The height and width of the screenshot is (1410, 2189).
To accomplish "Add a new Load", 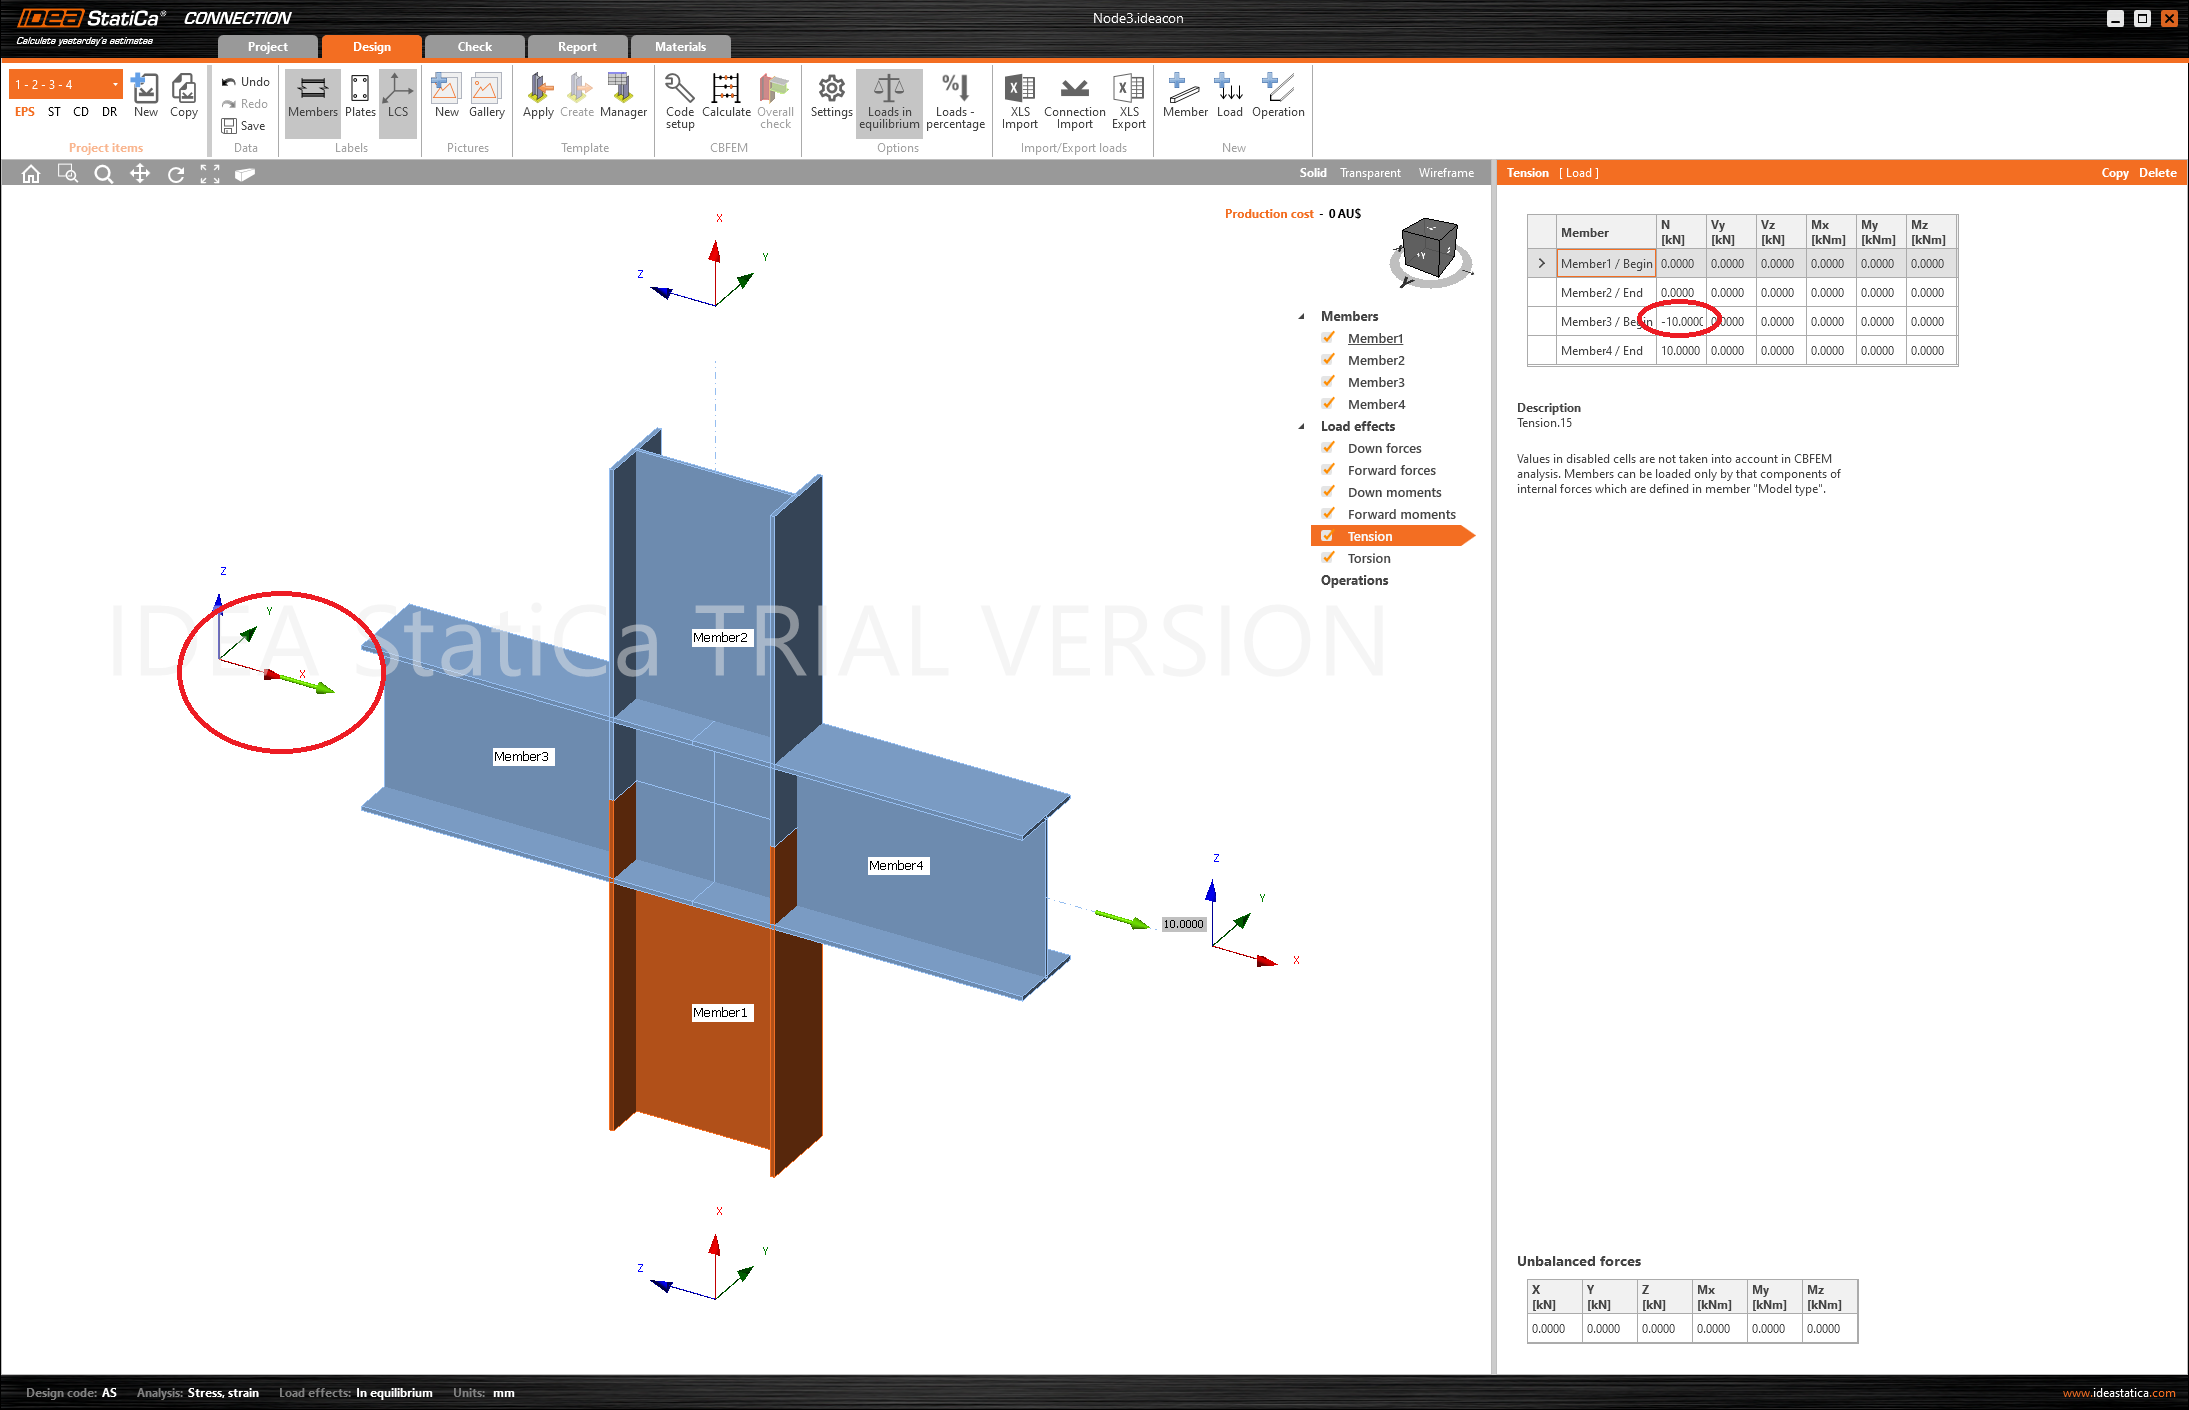I will tap(1229, 95).
